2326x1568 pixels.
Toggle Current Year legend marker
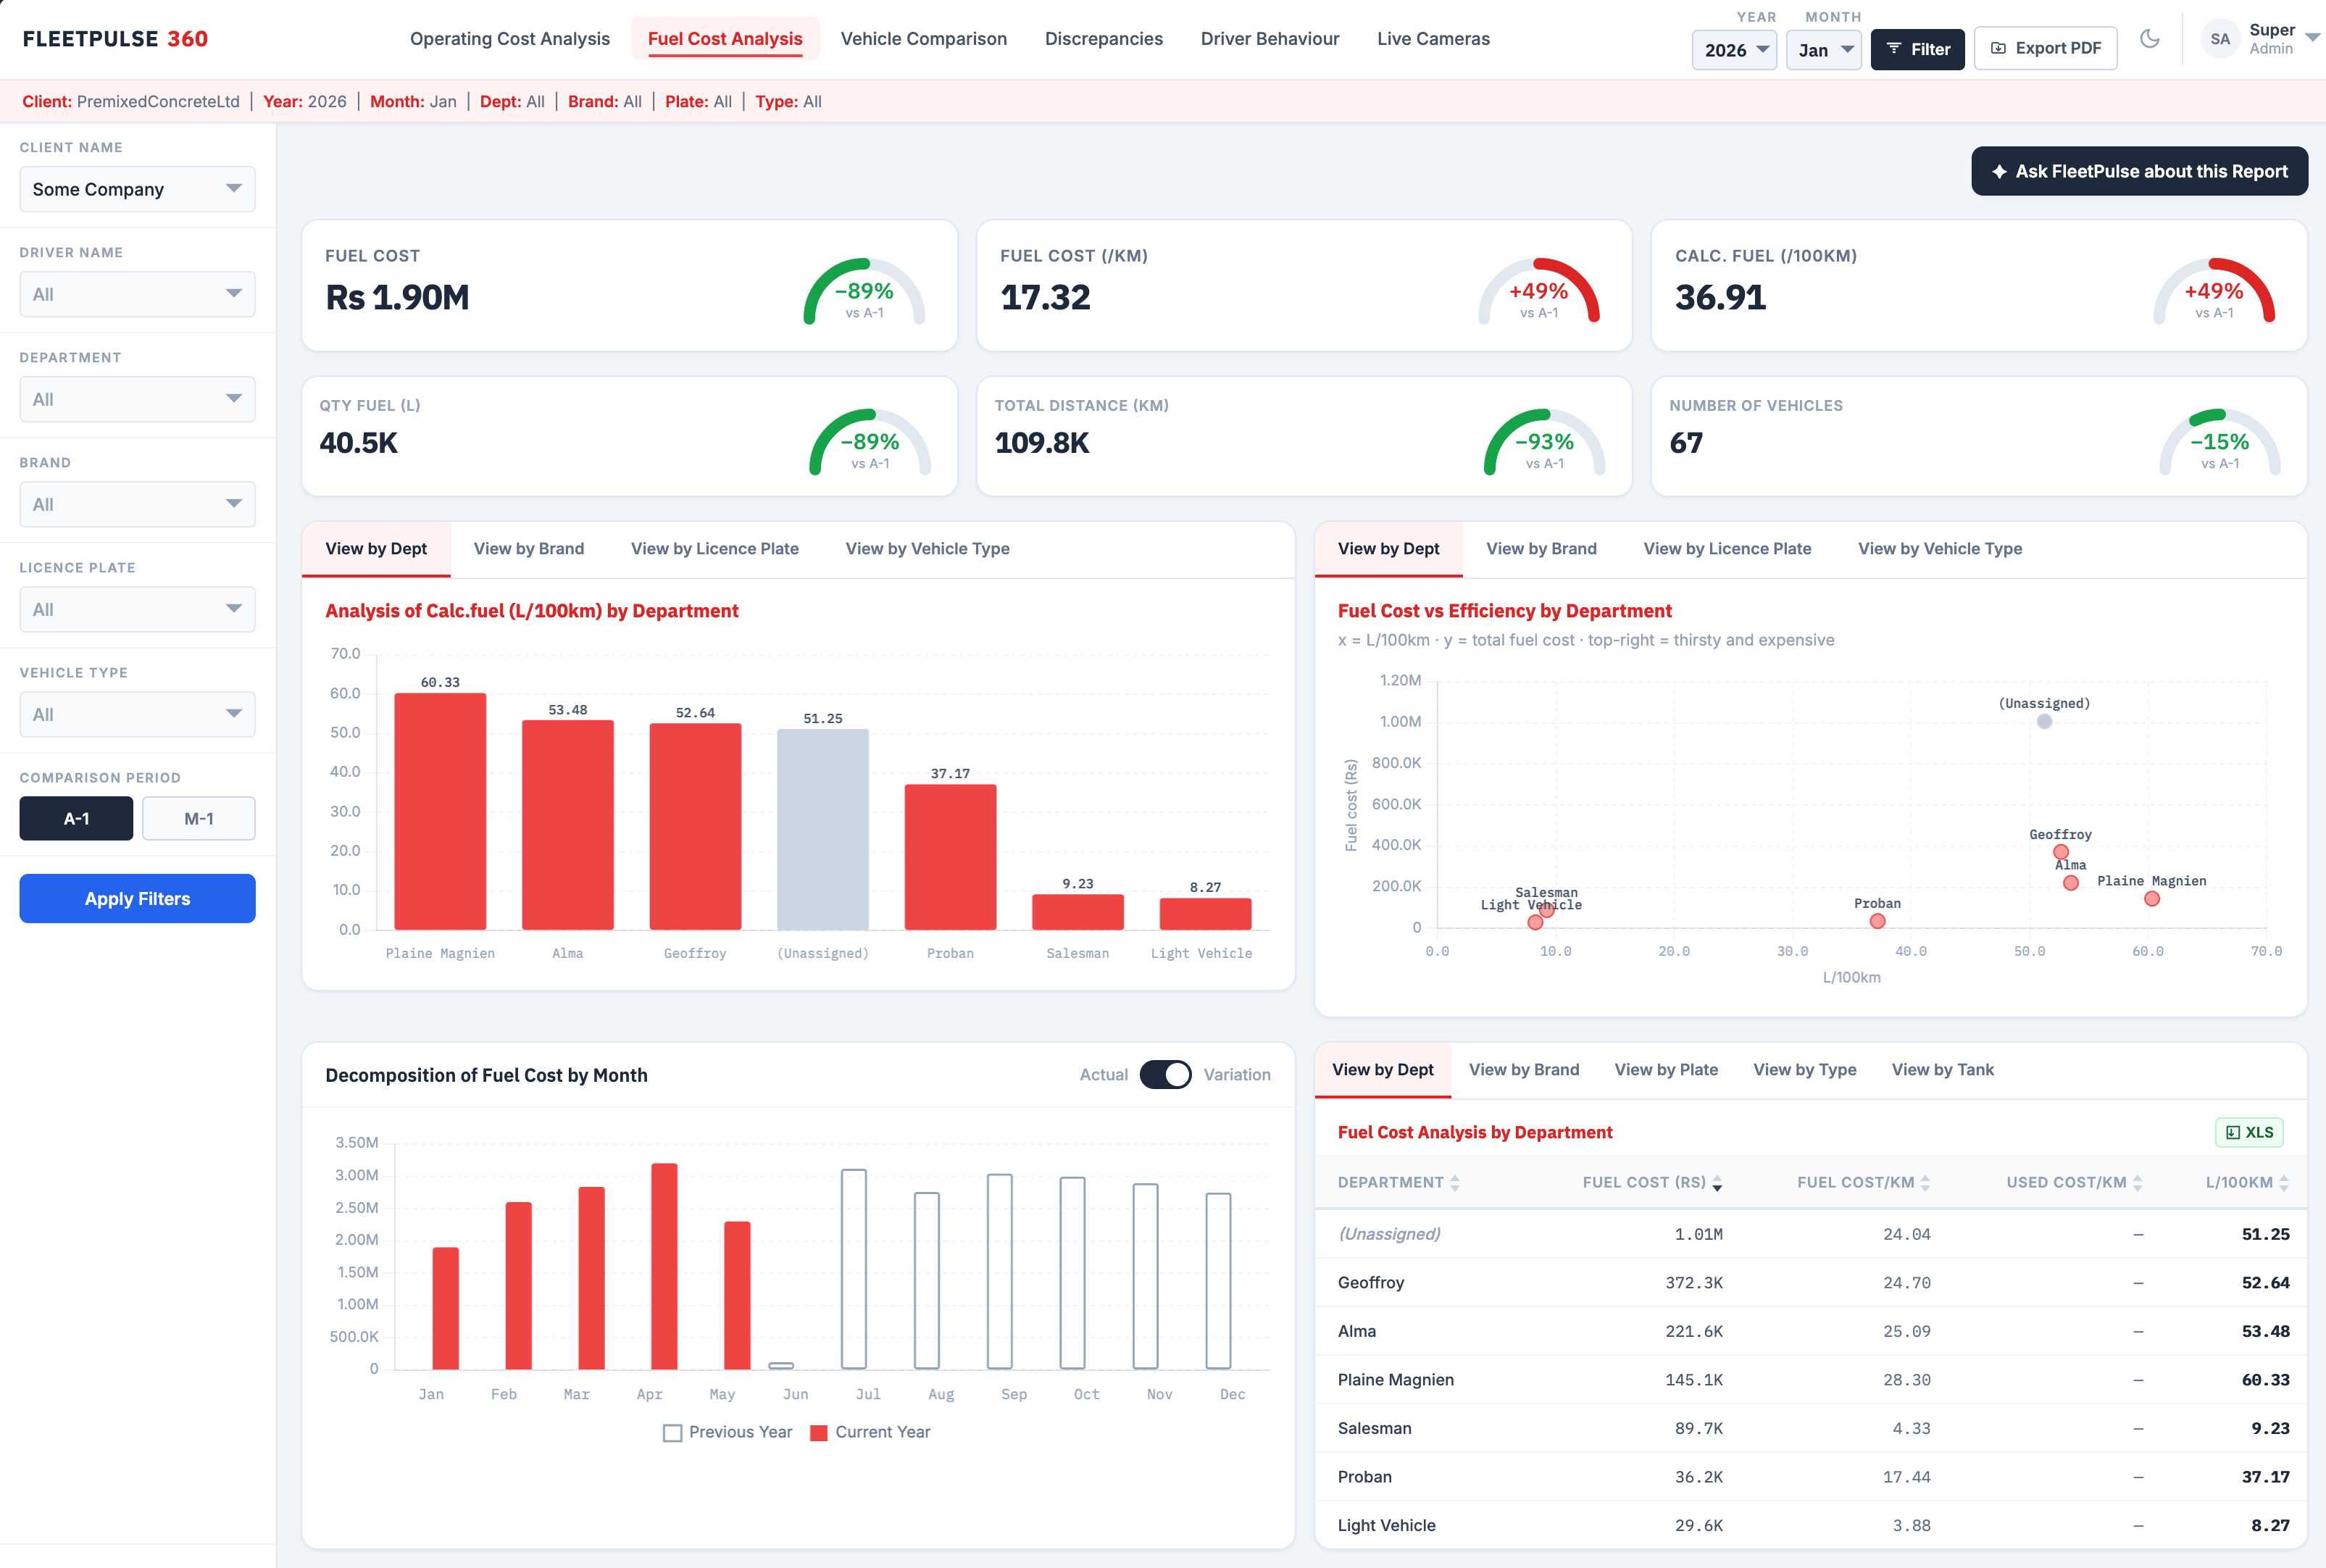click(x=818, y=1433)
